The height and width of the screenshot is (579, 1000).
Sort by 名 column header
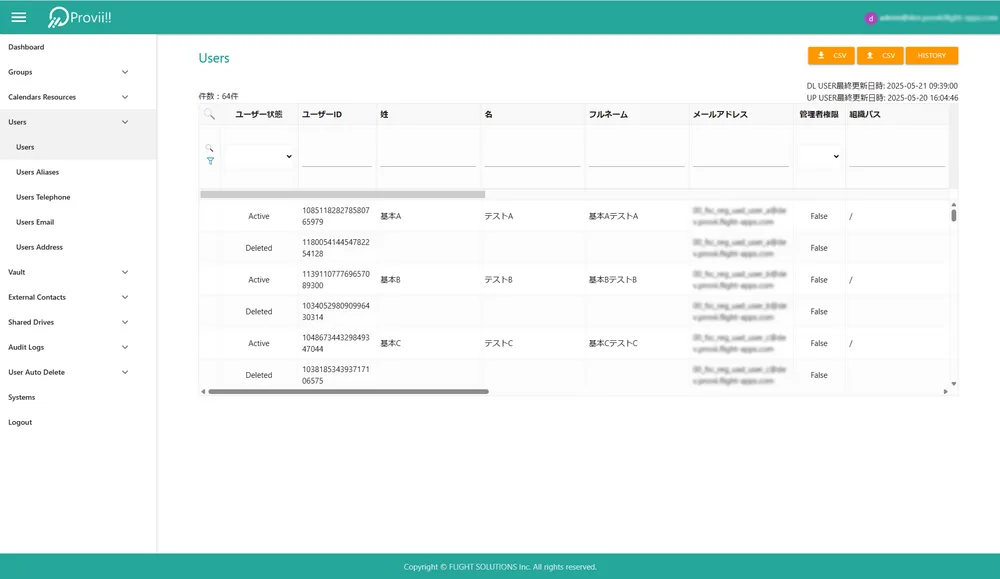489,114
